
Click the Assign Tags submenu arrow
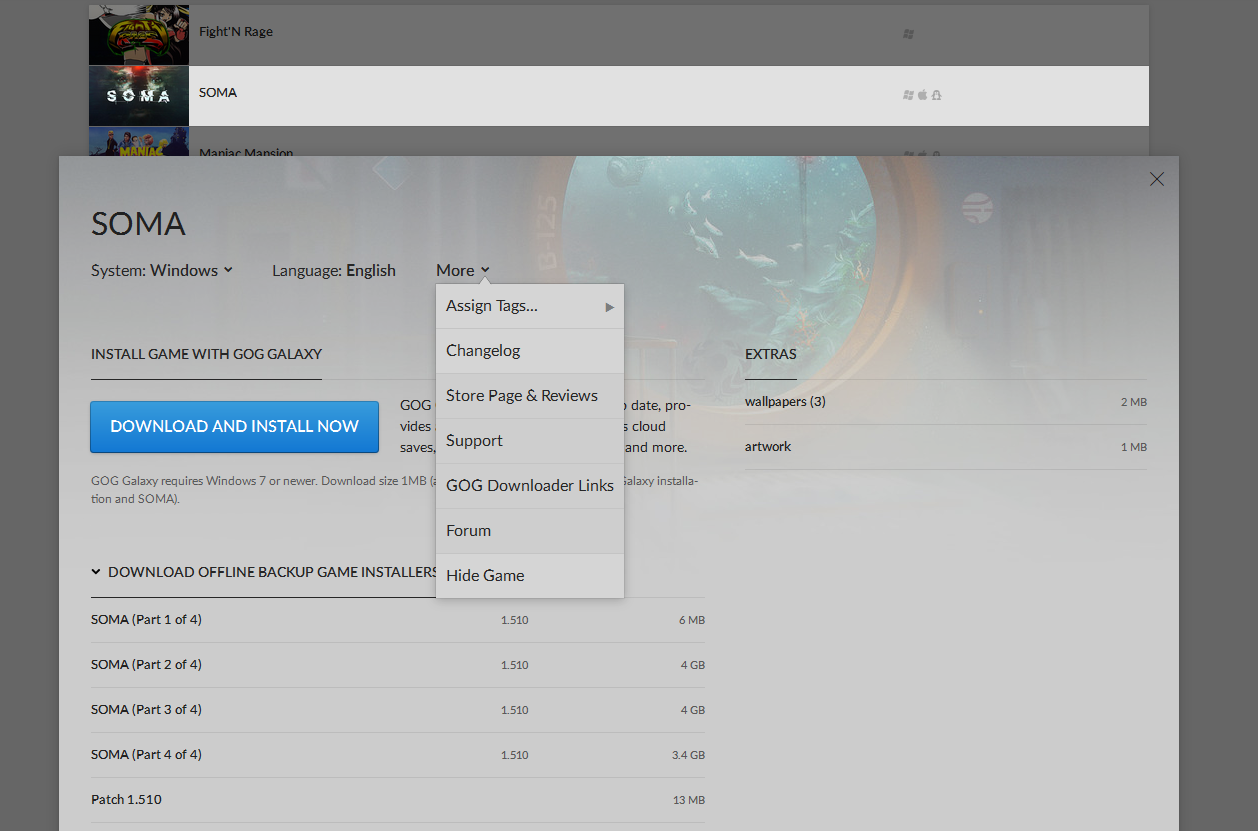tap(610, 307)
